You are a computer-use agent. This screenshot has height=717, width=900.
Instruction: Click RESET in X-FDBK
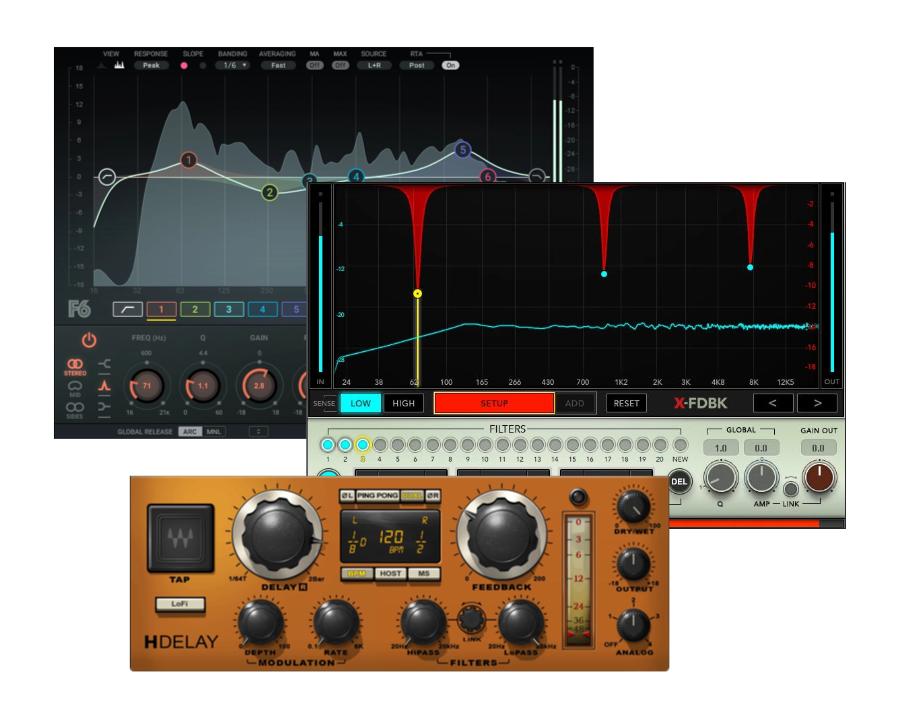626,403
